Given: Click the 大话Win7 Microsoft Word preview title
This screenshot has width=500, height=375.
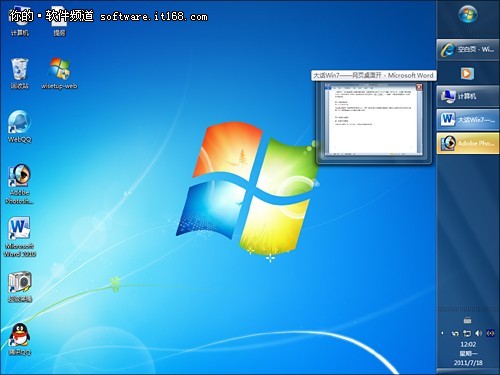Looking at the screenshot, I should [374, 75].
